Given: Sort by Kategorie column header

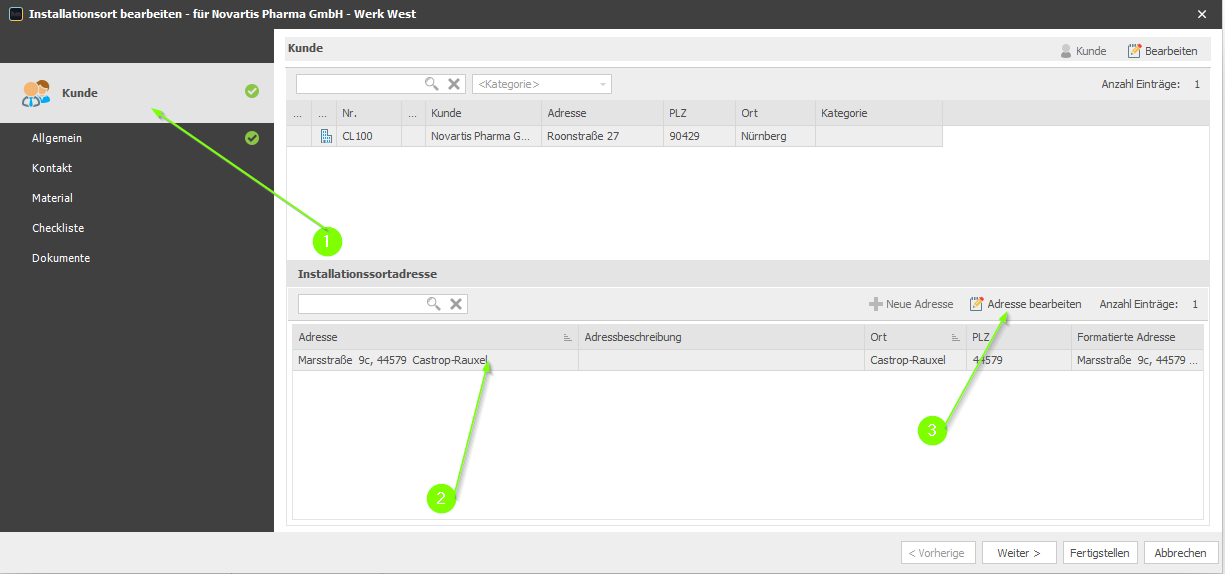Looking at the screenshot, I should pyautogui.click(x=879, y=113).
